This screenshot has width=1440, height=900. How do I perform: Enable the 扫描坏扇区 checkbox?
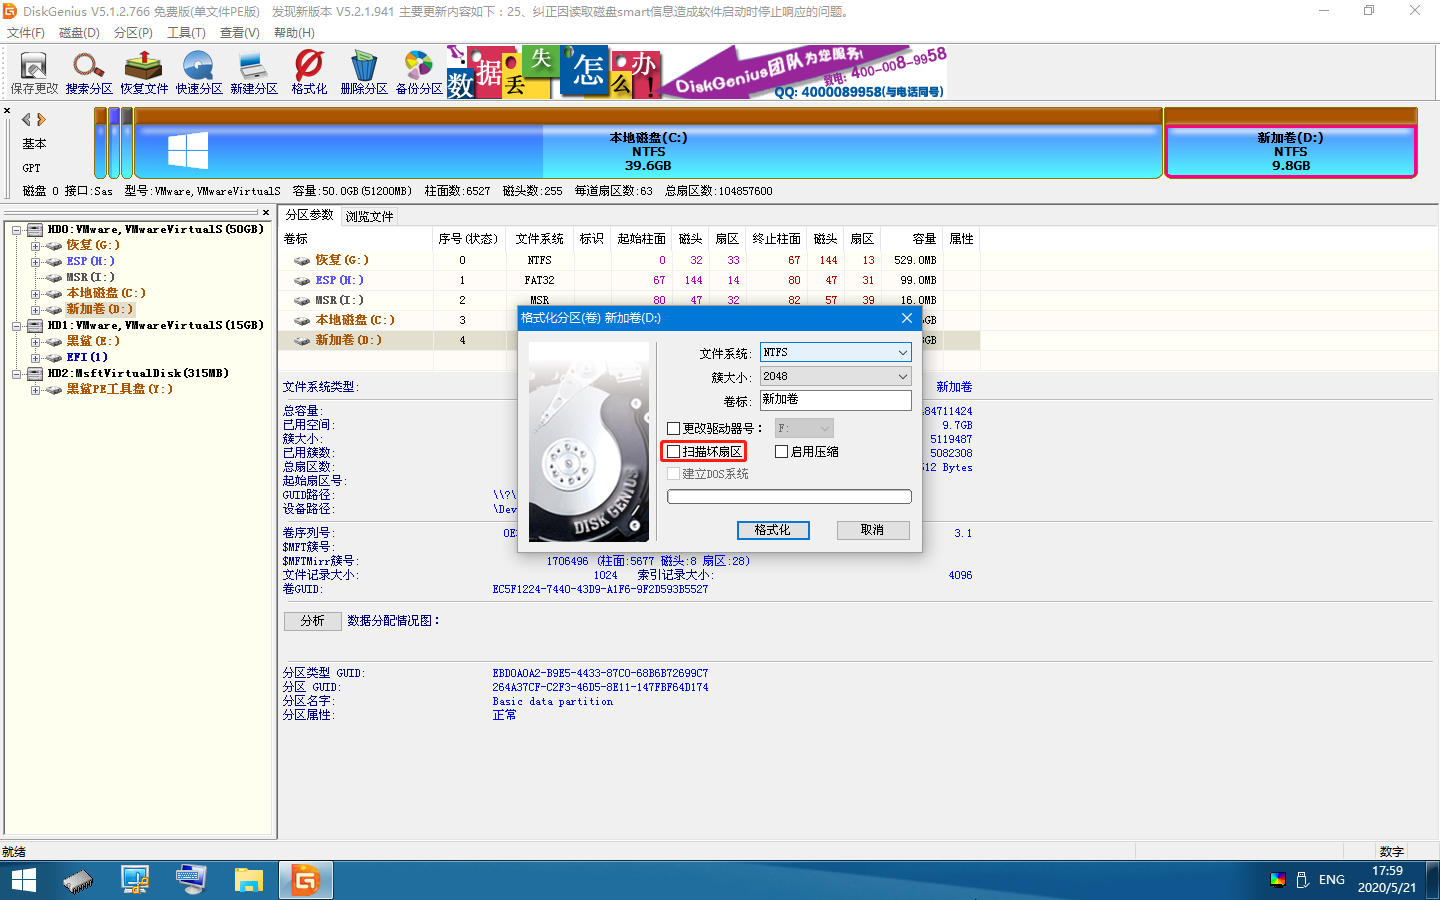(672, 451)
